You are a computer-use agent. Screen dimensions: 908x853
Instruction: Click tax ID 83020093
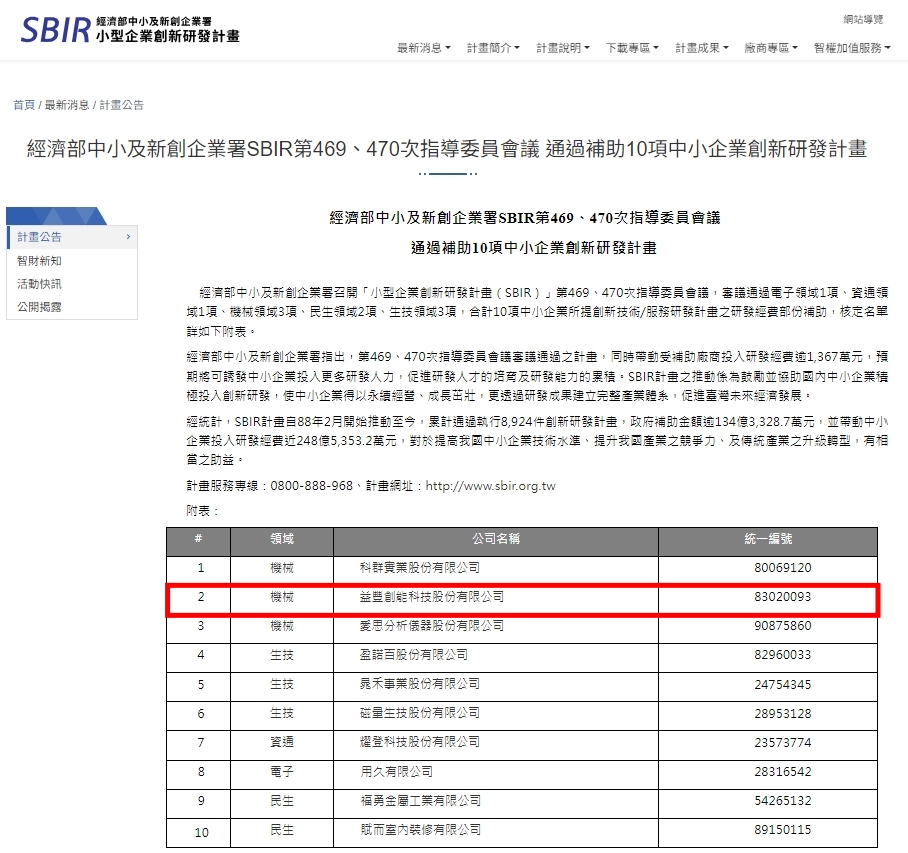[783, 596]
